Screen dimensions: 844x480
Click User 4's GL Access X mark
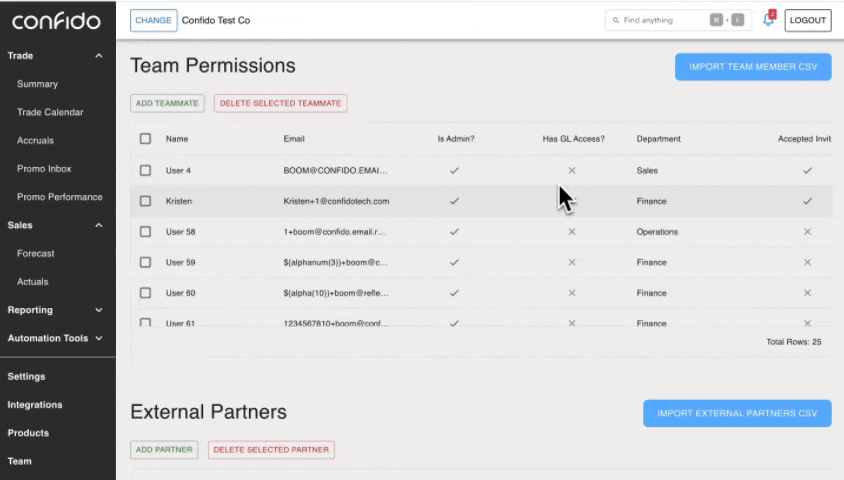pyautogui.click(x=572, y=171)
